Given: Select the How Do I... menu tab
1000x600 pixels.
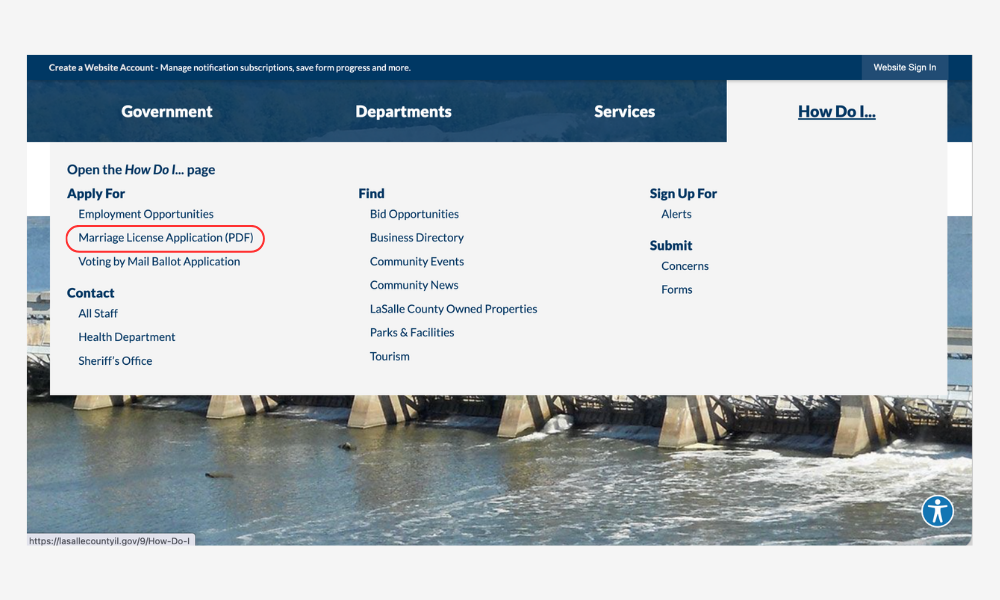Looking at the screenshot, I should coord(837,112).
